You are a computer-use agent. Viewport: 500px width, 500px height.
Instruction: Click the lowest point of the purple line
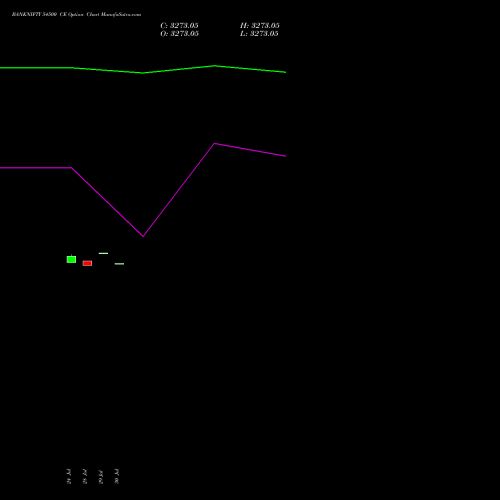click(143, 236)
